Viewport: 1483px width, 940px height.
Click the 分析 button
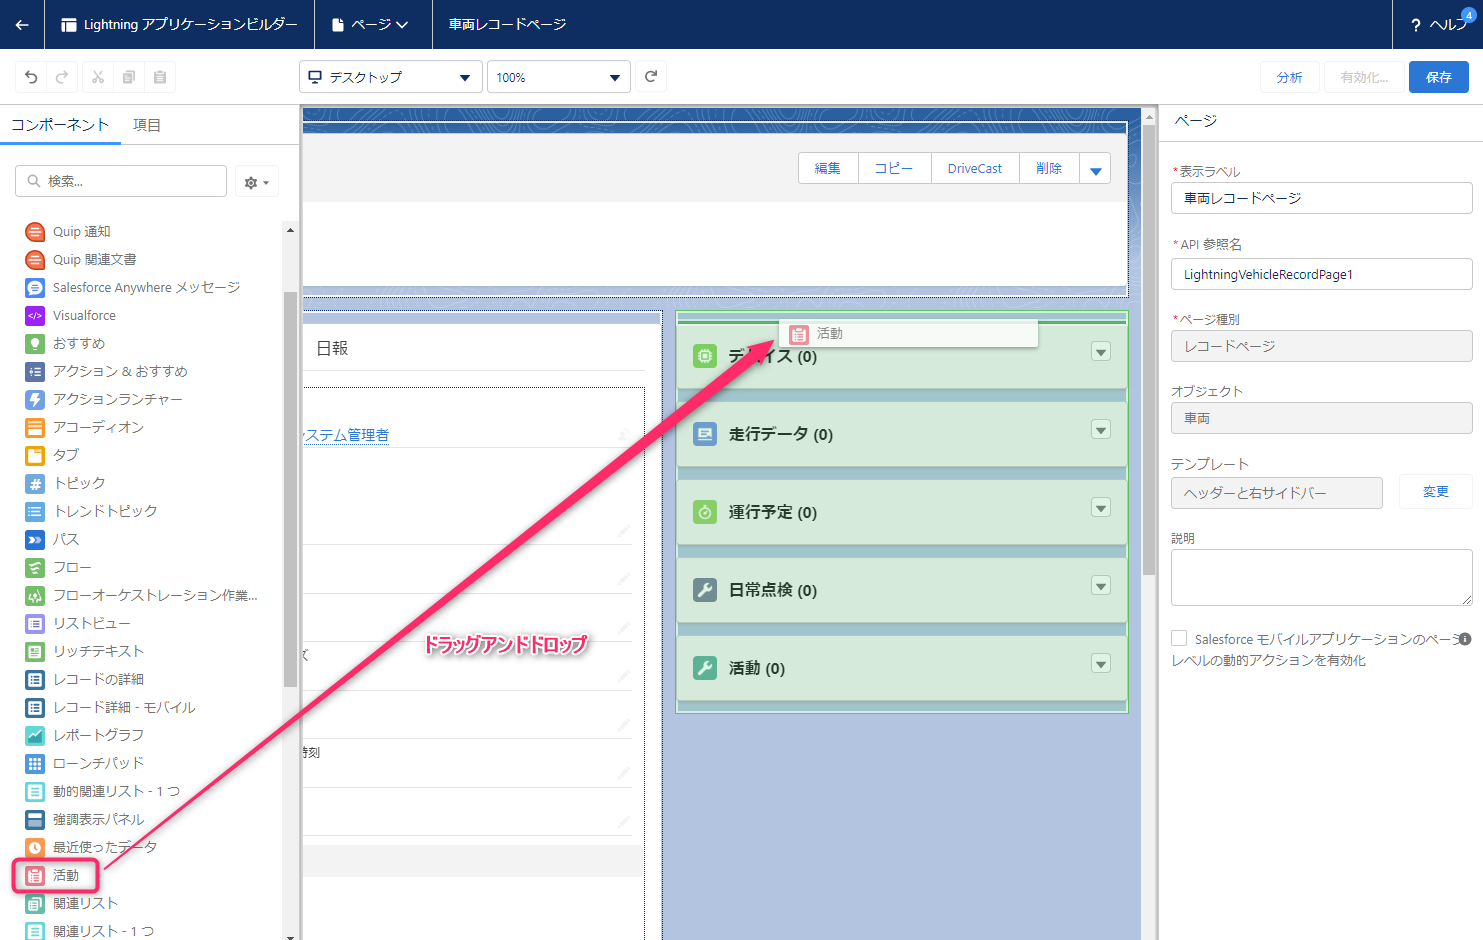1290,77
